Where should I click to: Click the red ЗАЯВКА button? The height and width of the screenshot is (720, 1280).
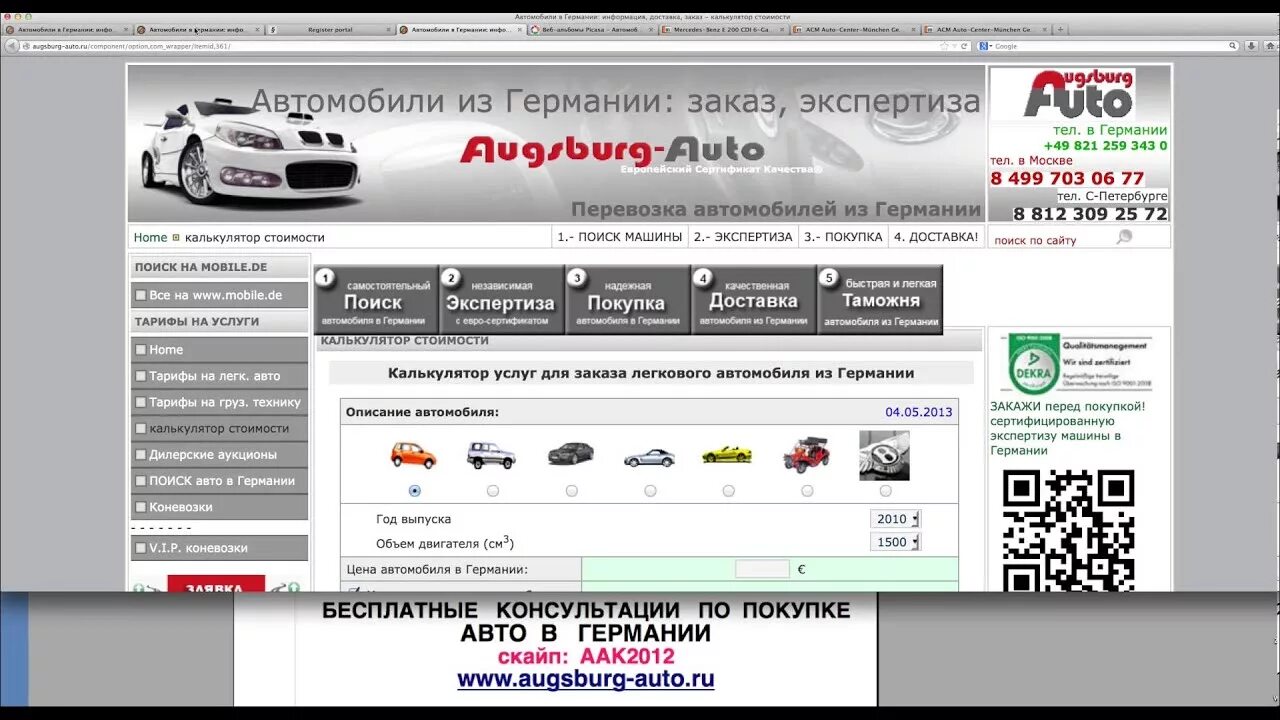(215, 585)
